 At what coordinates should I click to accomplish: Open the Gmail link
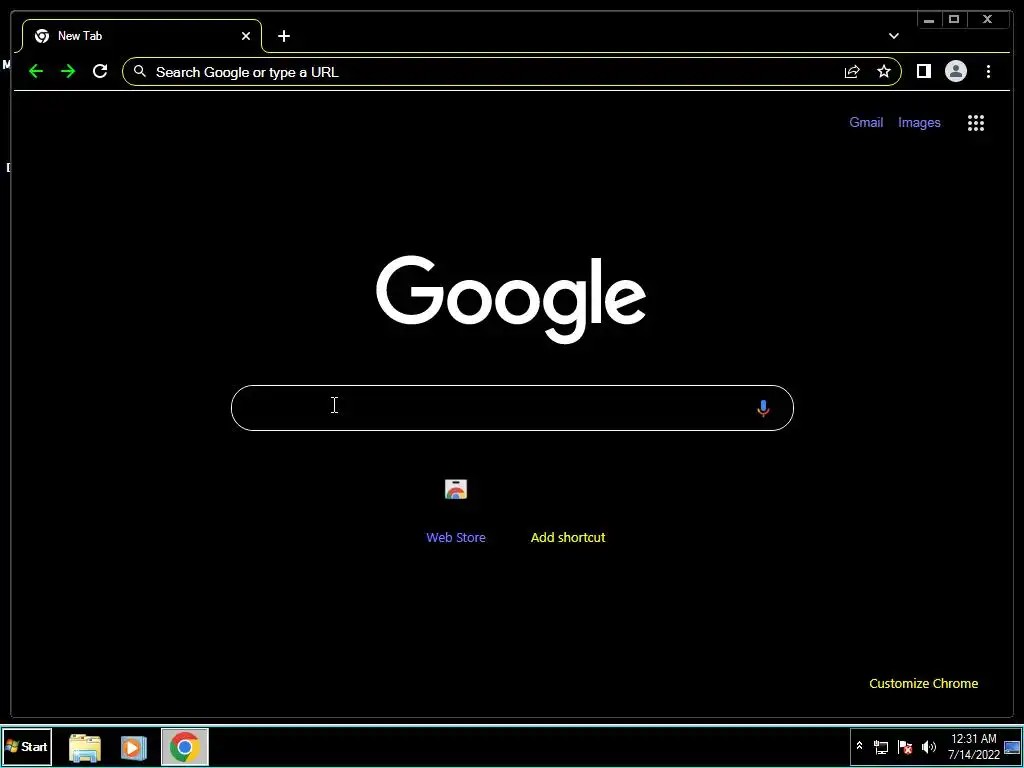866,122
